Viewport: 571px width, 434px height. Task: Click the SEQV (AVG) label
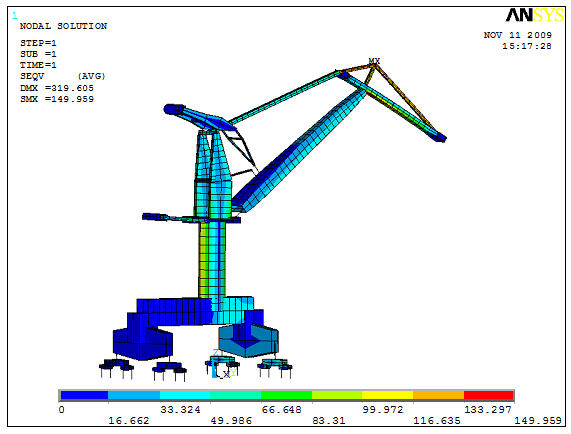pos(63,76)
